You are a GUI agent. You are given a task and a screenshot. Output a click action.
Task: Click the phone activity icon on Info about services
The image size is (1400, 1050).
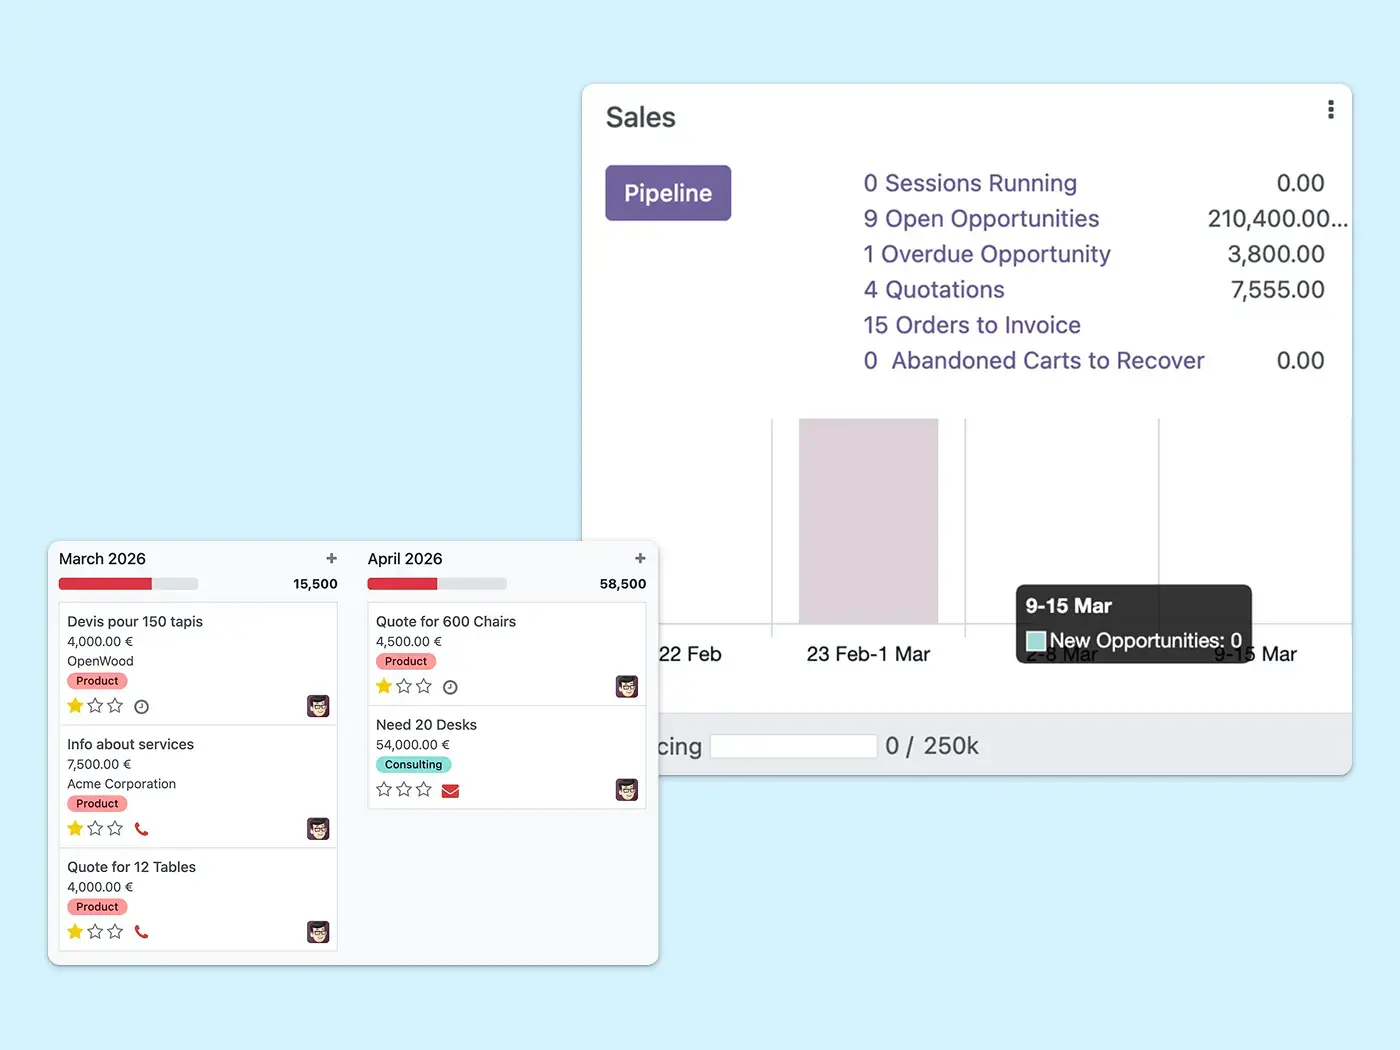(142, 829)
